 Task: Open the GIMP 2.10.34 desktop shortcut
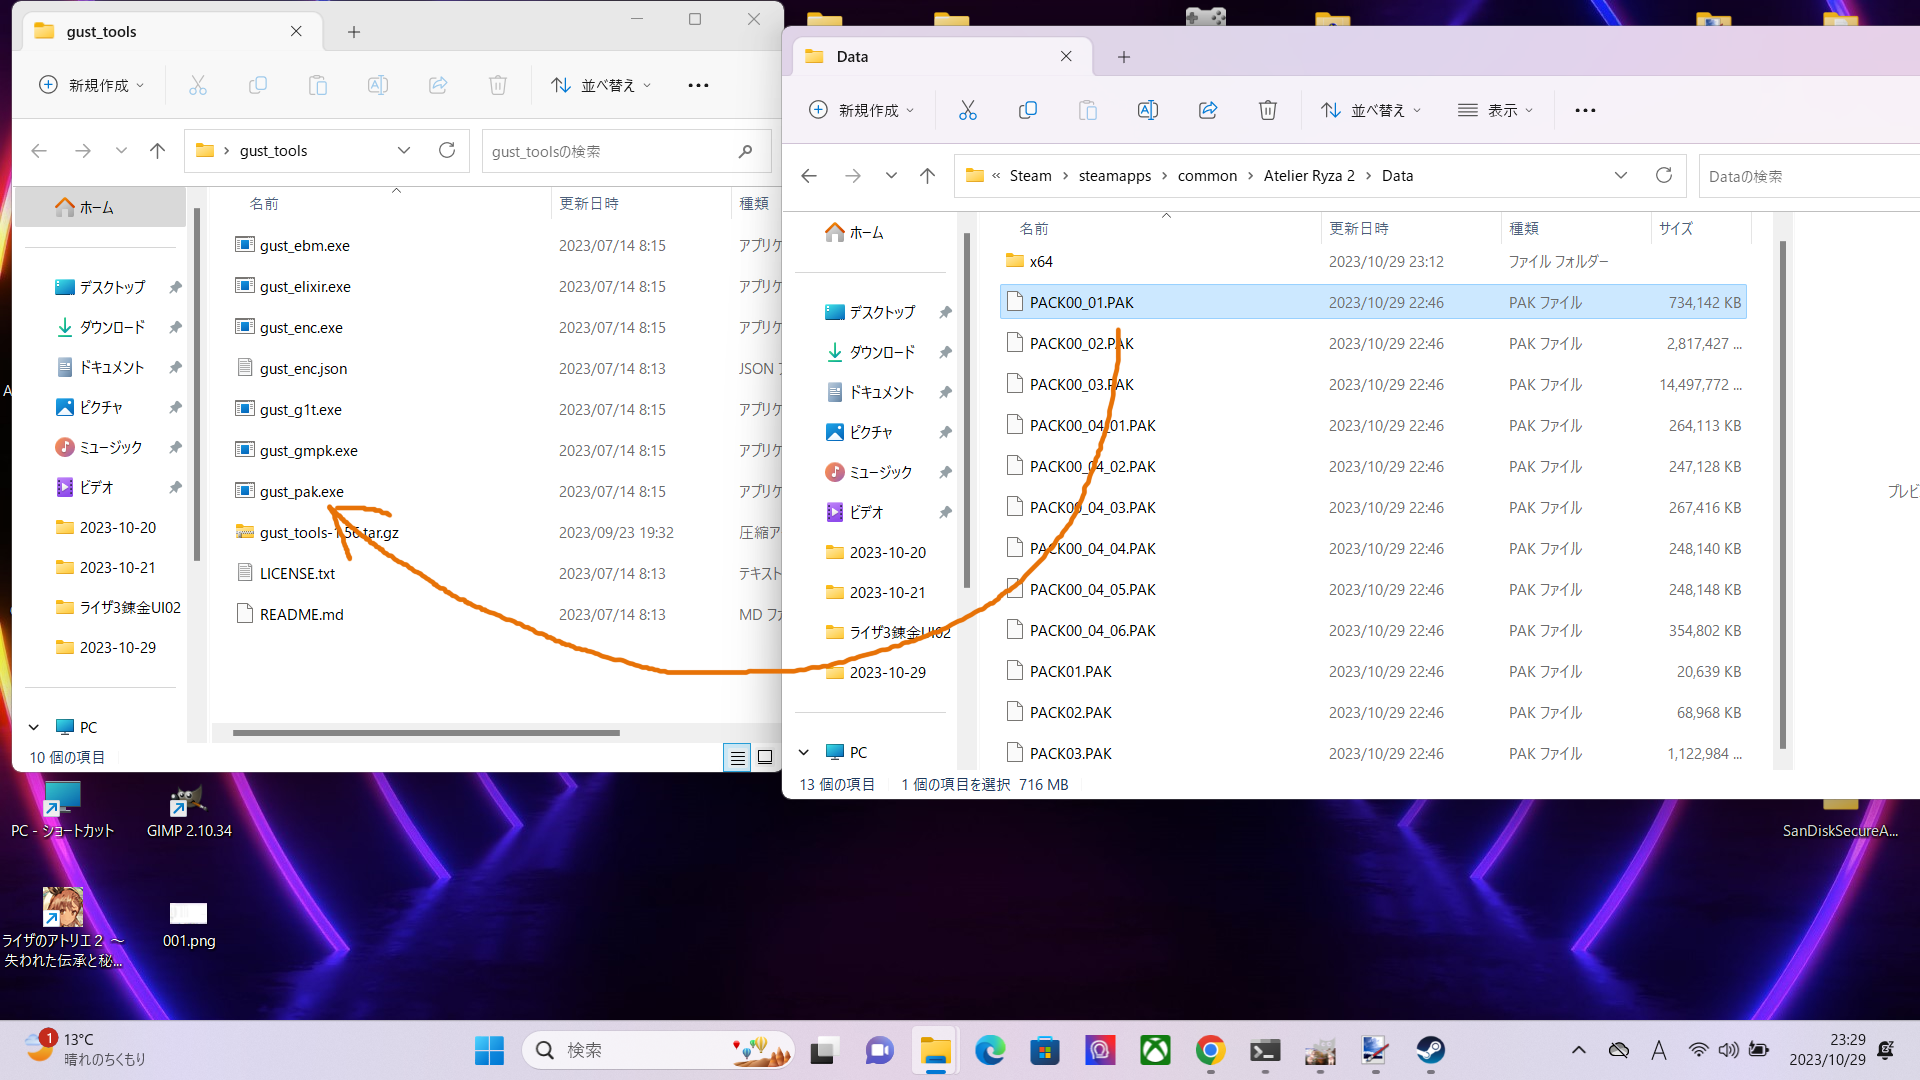coord(189,812)
